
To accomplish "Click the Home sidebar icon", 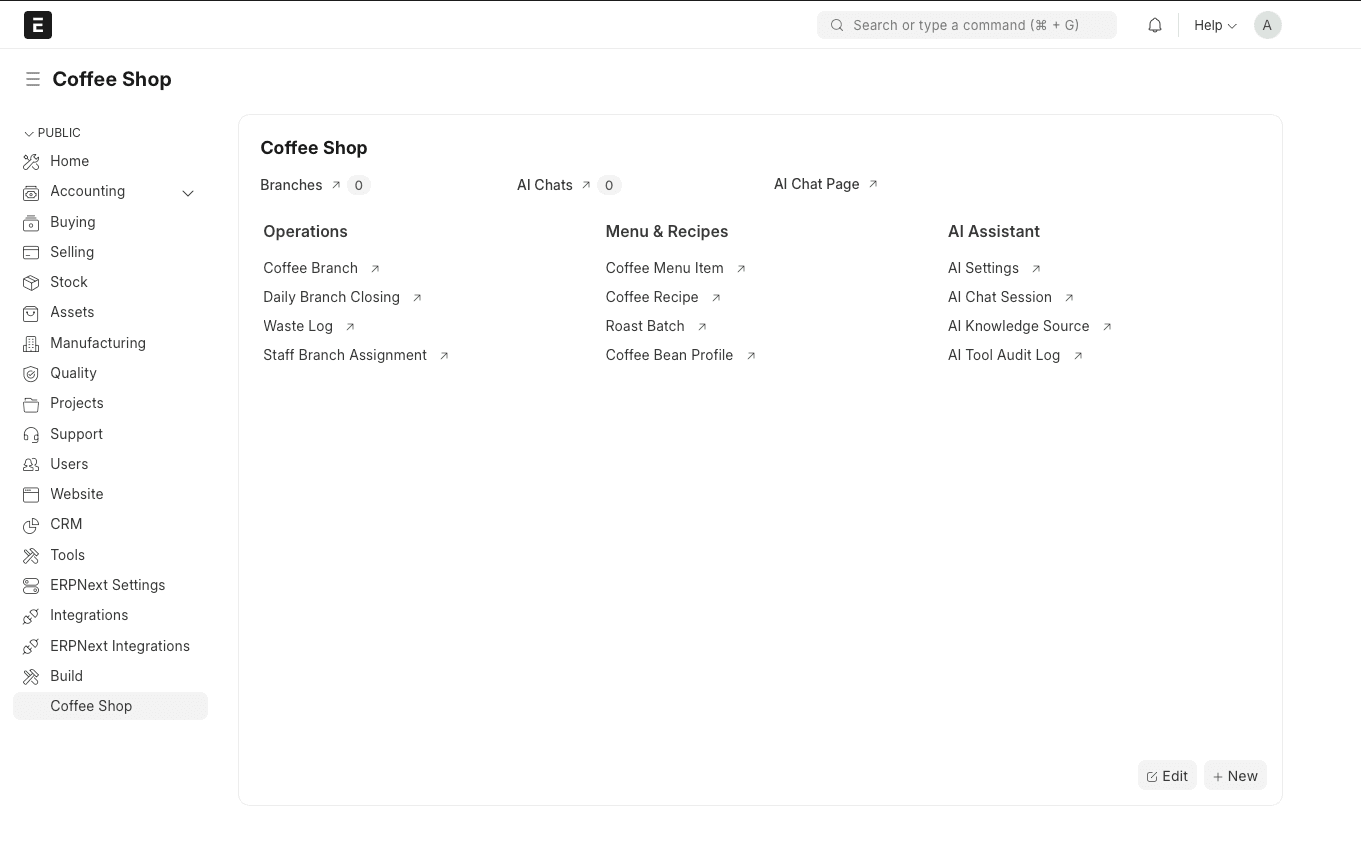I will pos(31,161).
